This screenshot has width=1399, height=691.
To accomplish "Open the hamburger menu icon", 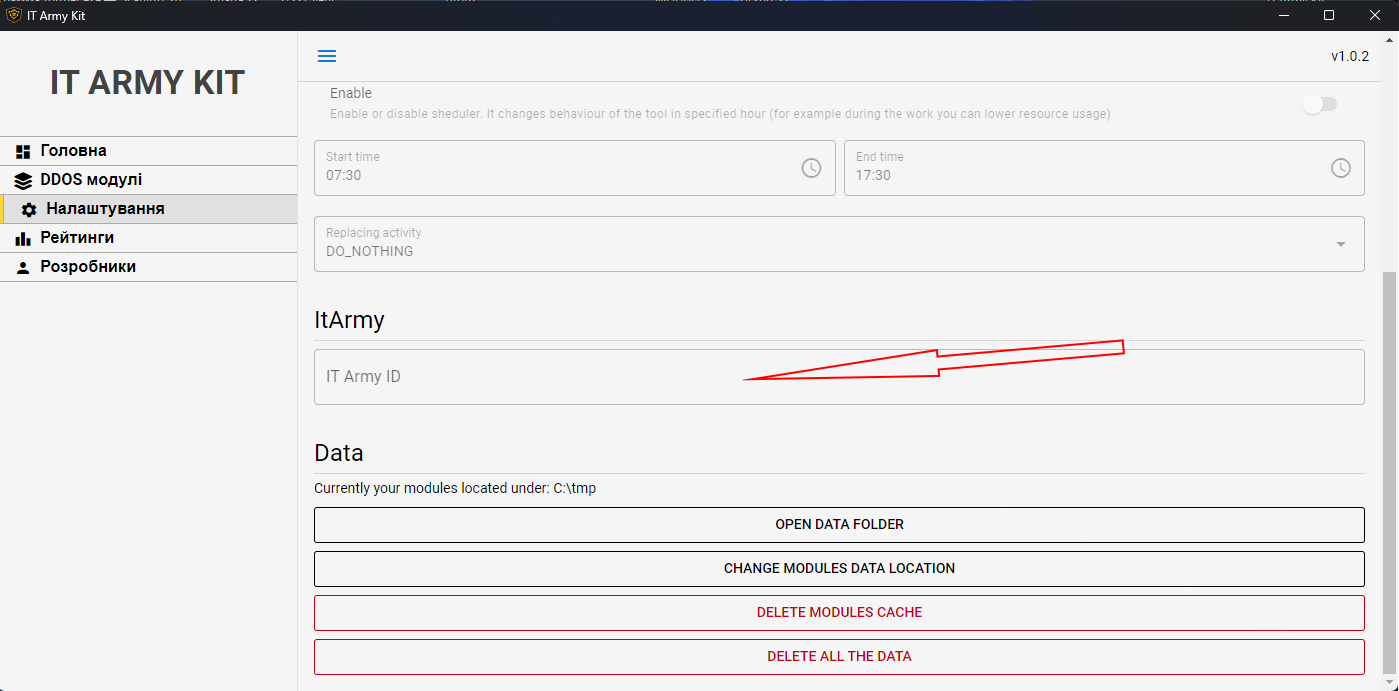I will tap(327, 56).
